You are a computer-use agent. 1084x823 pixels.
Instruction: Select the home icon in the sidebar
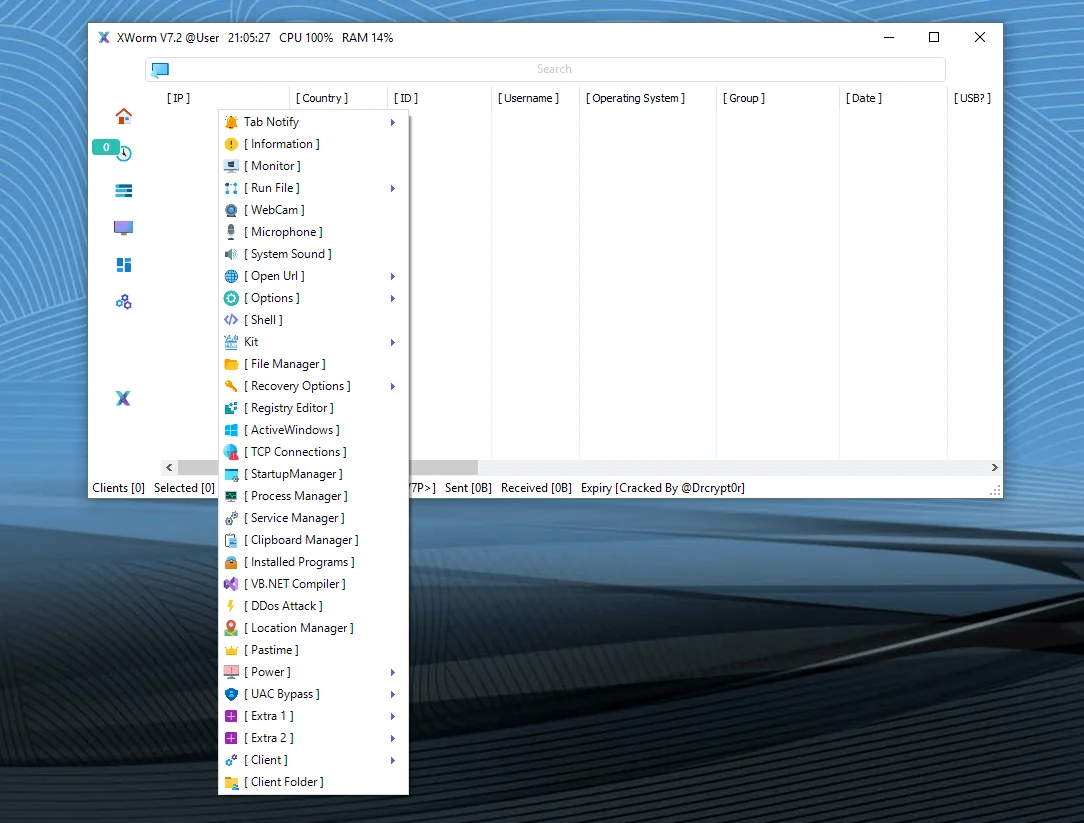click(123, 115)
